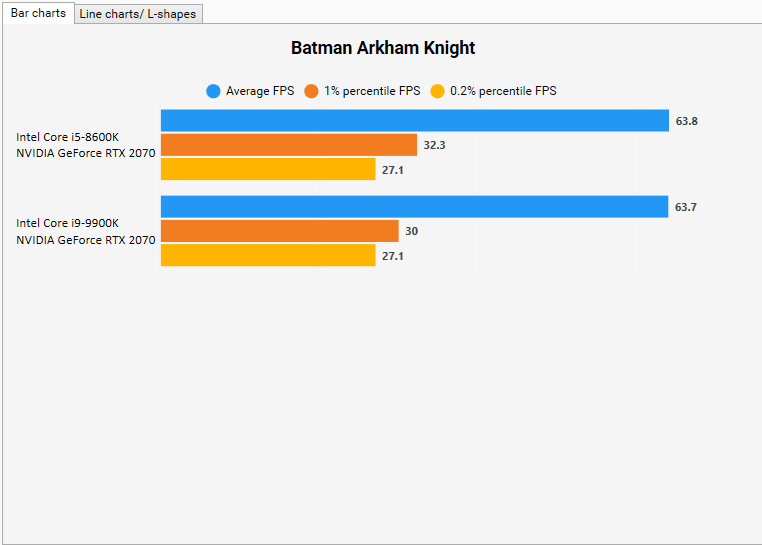Open the Line charts/ L-shapes tab
The width and height of the screenshot is (762, 545).
(138, 14)
